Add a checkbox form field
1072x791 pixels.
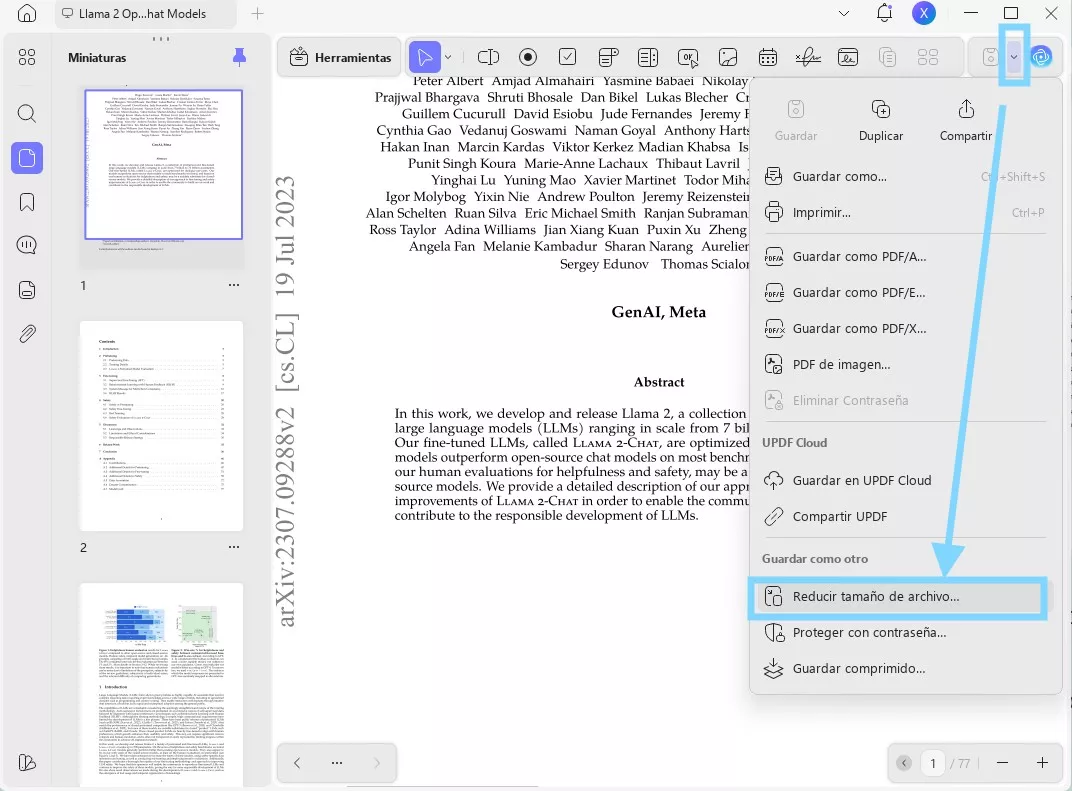pyautogui.click(x=567, y=57)
